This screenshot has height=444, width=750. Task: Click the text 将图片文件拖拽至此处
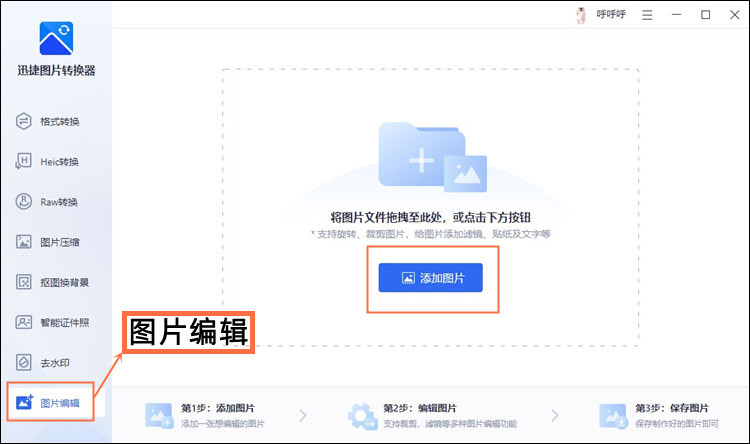[x=386, y=218]
